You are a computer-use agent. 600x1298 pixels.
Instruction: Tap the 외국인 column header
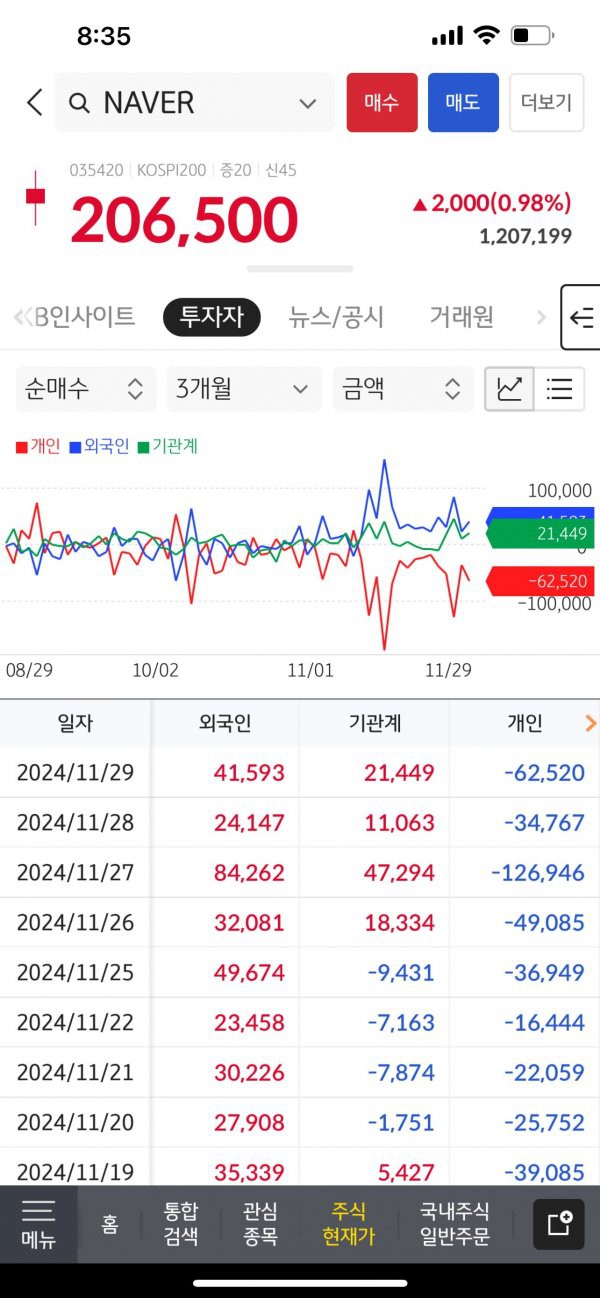point(225,723)
